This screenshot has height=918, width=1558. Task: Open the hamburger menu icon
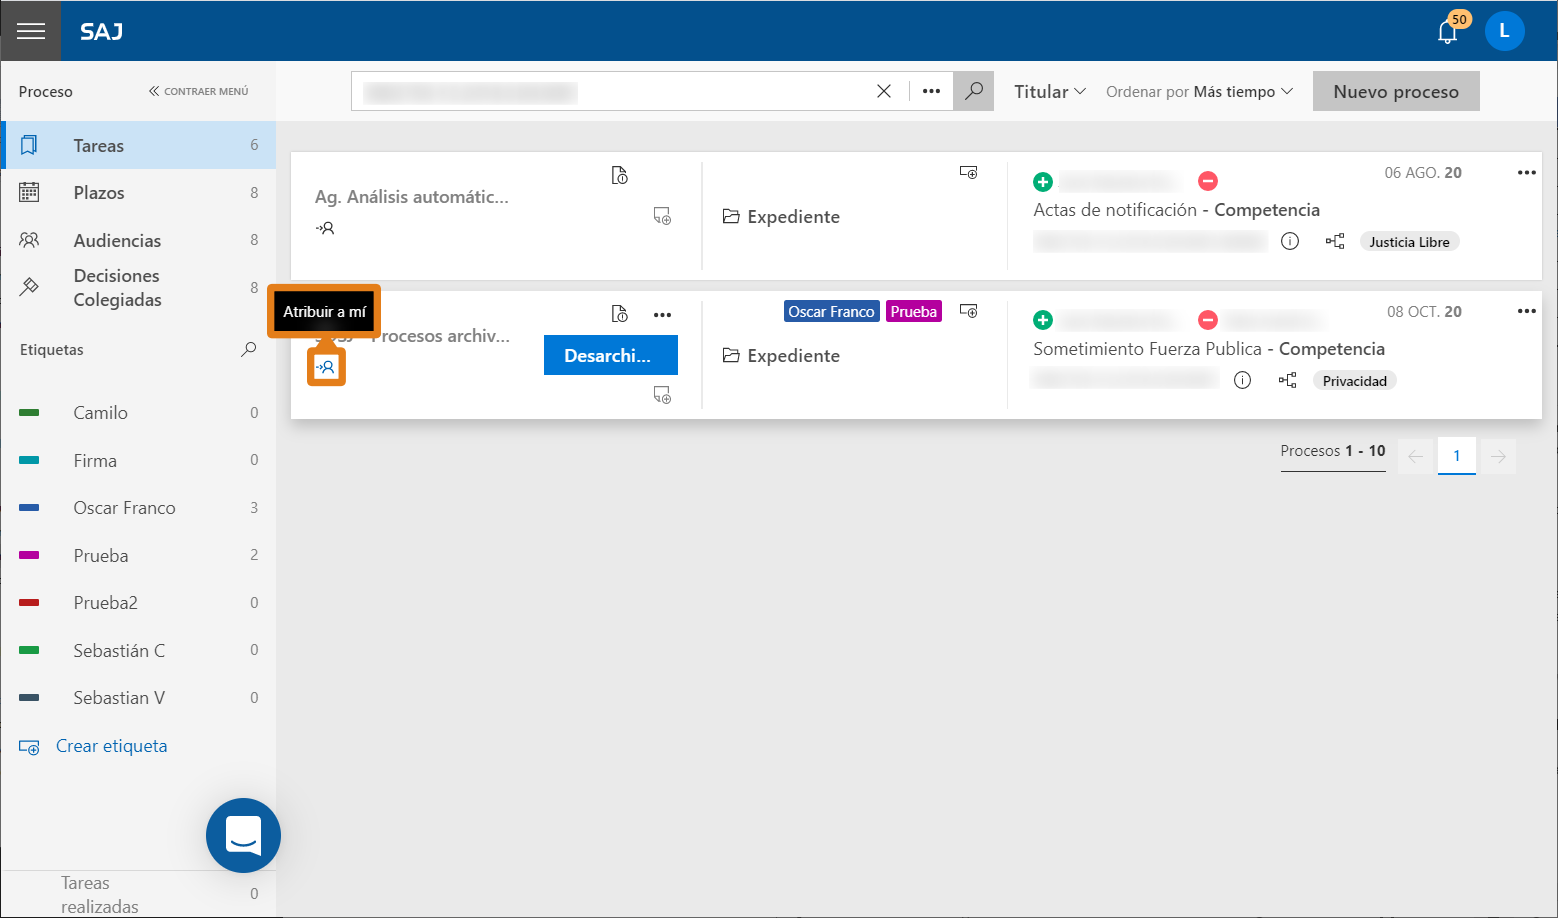[31, 31]
